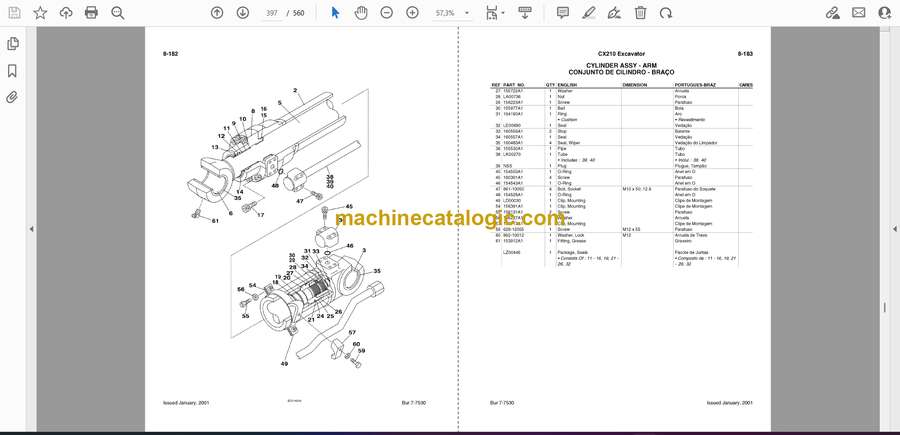Click callout number 45 on the diagram
This screenshot has height=435, width=900.
tap(349, 207)
